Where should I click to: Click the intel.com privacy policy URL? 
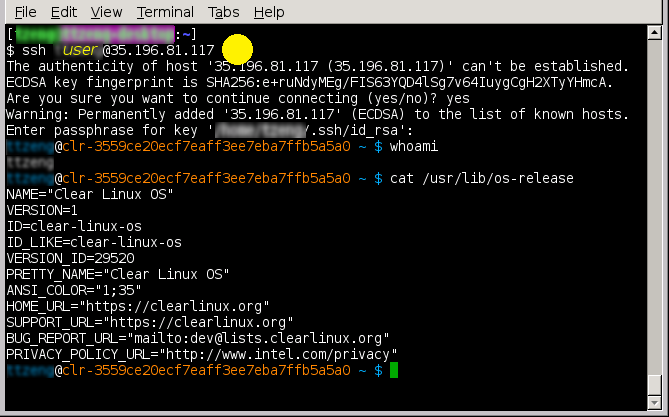click(x=278, y=354)
